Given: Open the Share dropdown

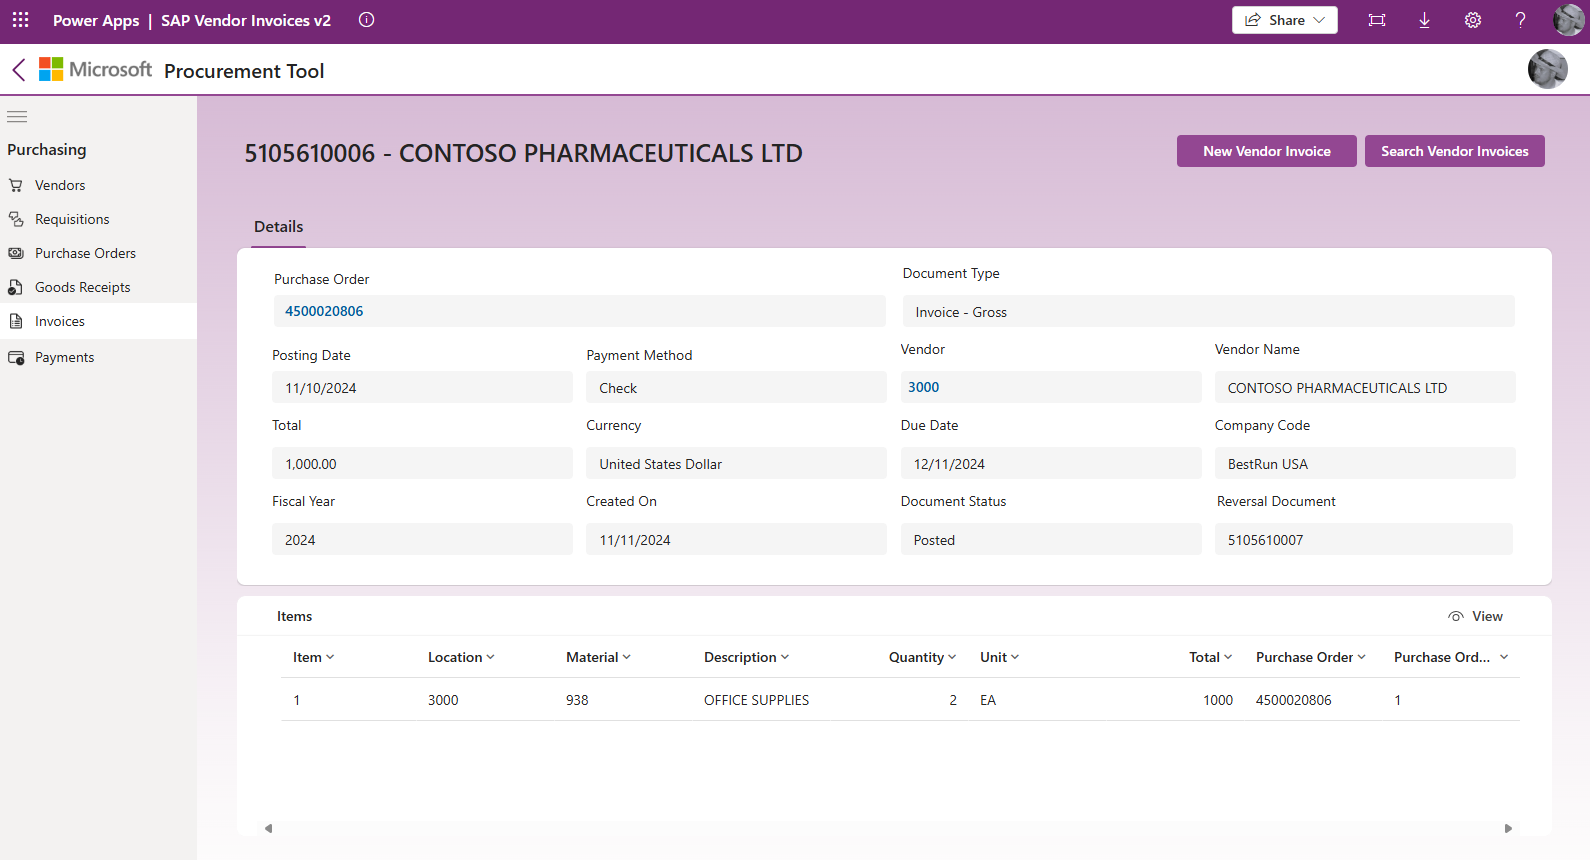Looking at the screenshot, I should [1285, 20].
